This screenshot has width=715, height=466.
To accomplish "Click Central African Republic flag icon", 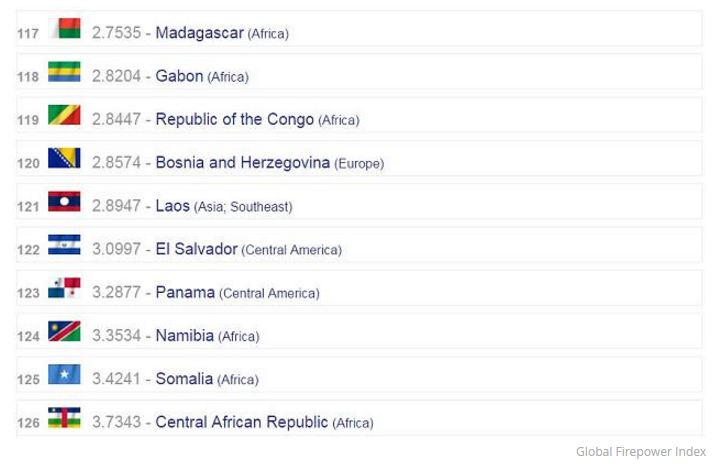I will pos(64,417).
